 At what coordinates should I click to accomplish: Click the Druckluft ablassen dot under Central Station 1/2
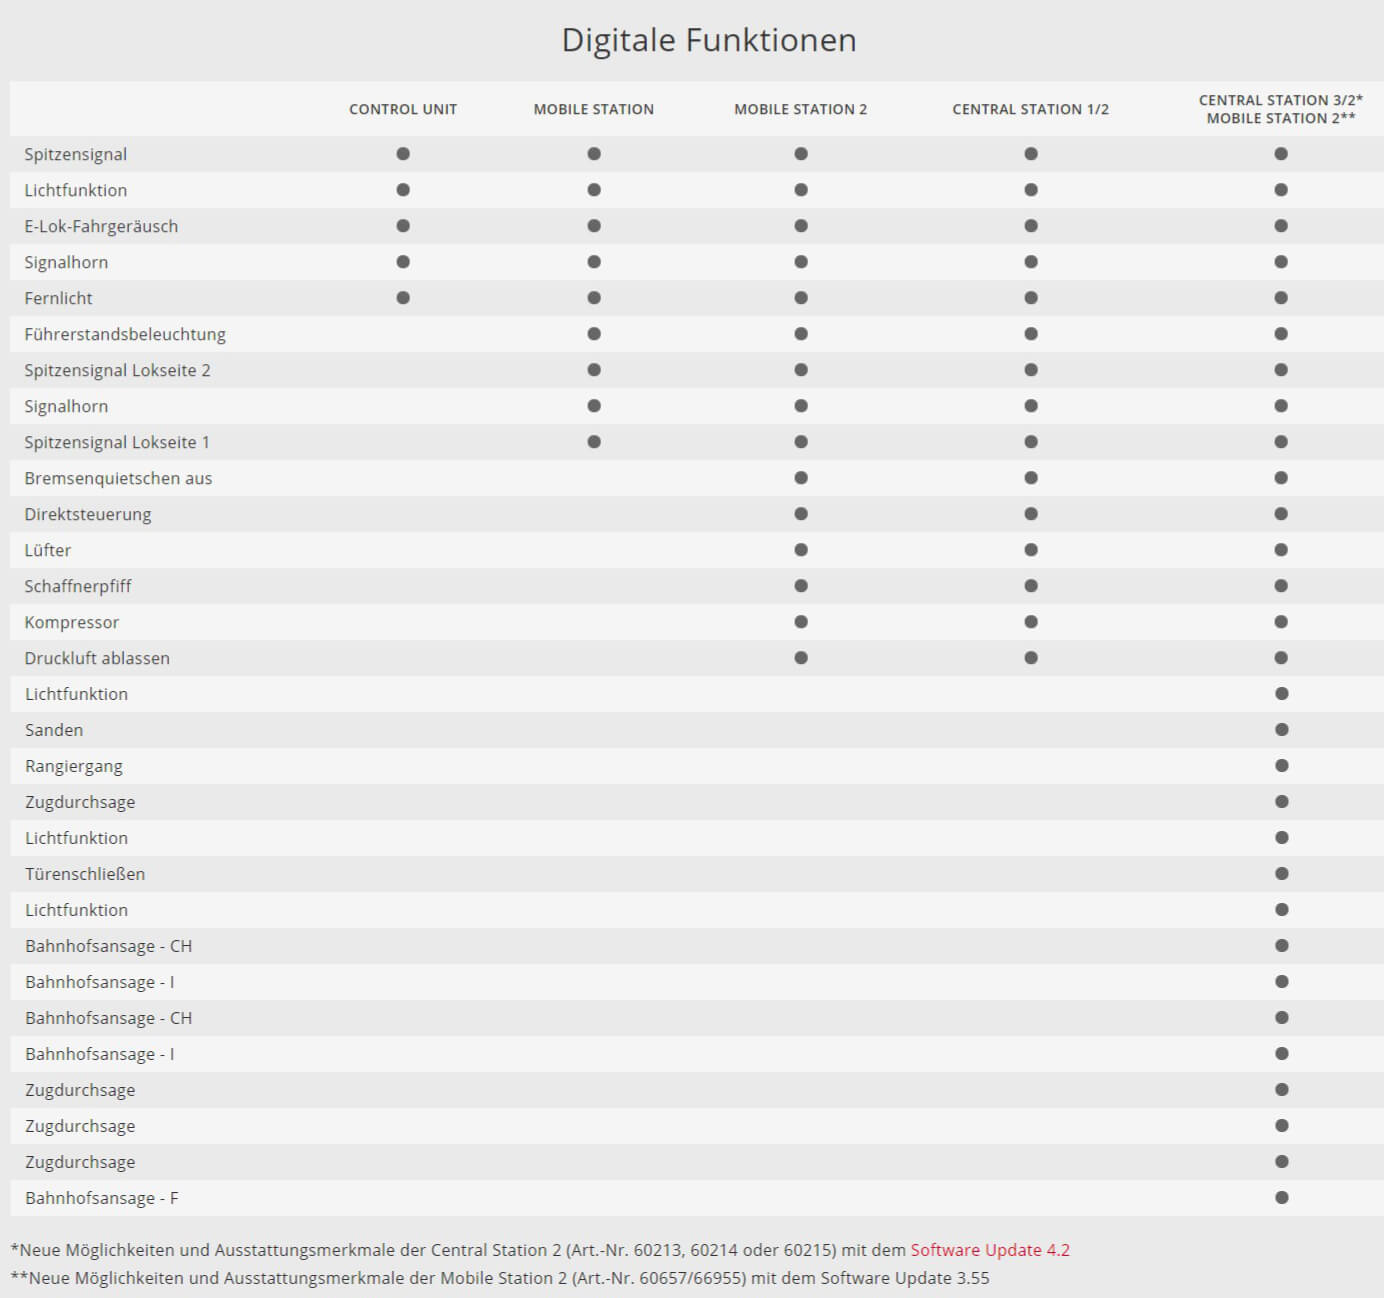[1031, 658]
